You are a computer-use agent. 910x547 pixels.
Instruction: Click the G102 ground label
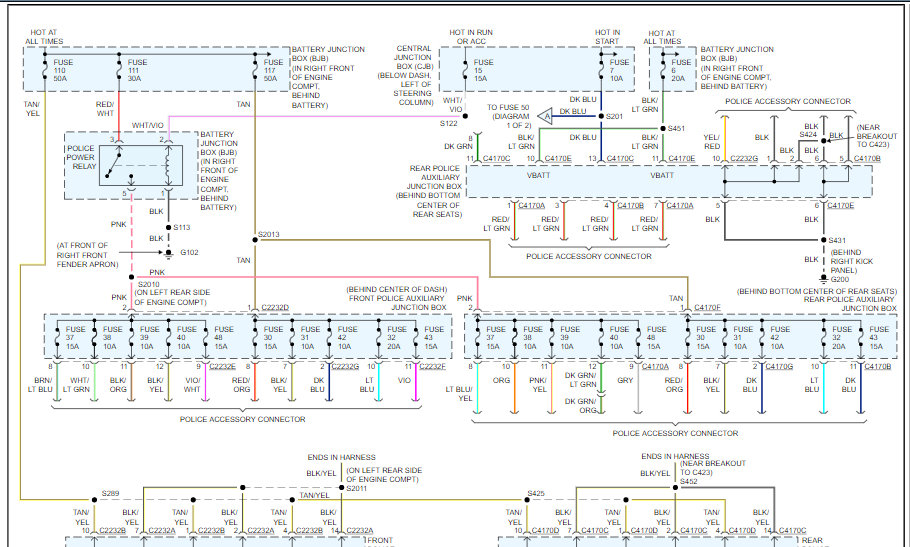[x=189, y=252]
